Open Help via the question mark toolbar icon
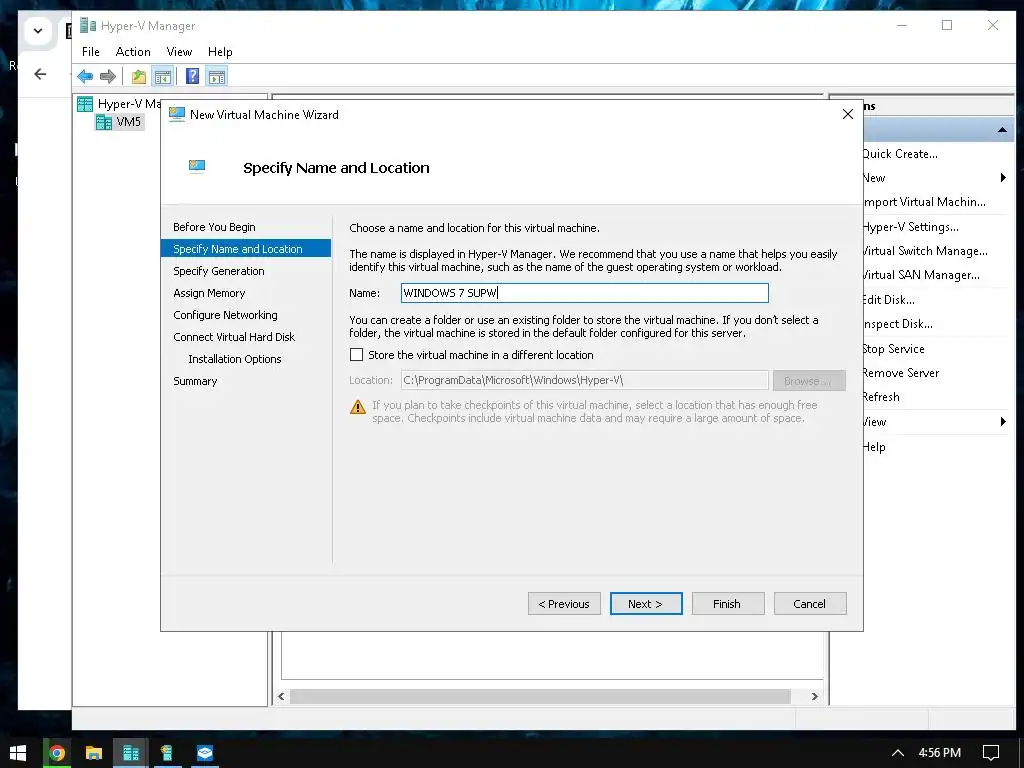This screenshot has width=1024, height=768. [x=192, y=76]
